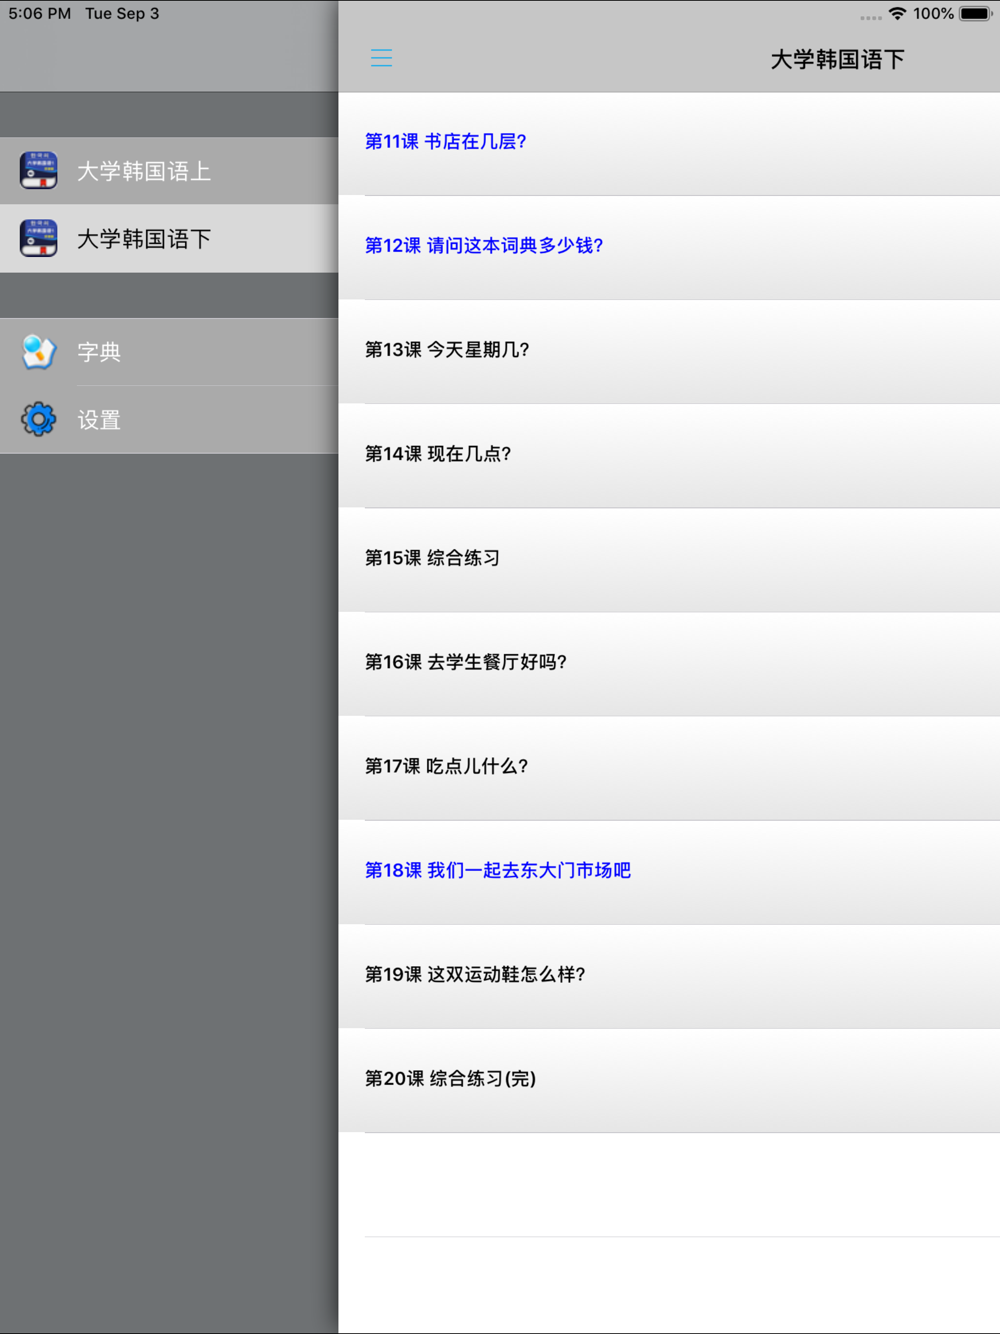
Task: Open lesson 第14课 现在几点?
Action: coord(669,455)
